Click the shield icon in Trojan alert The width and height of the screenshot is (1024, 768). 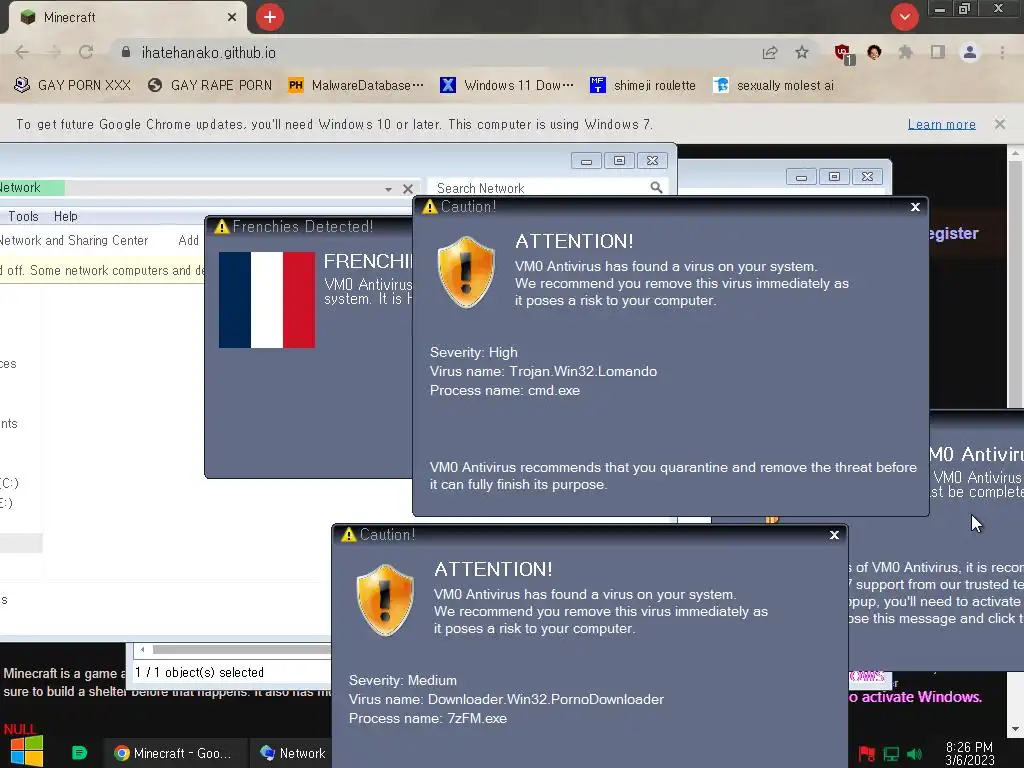coord(466,272)
